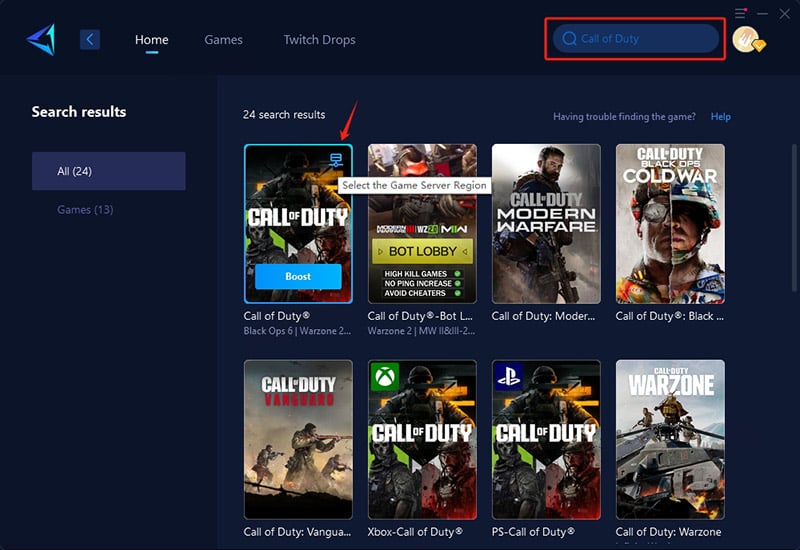Click 'Having trouble finding the game?' text
The height and width of the screenshot is (550, 800).
[624, 117]
